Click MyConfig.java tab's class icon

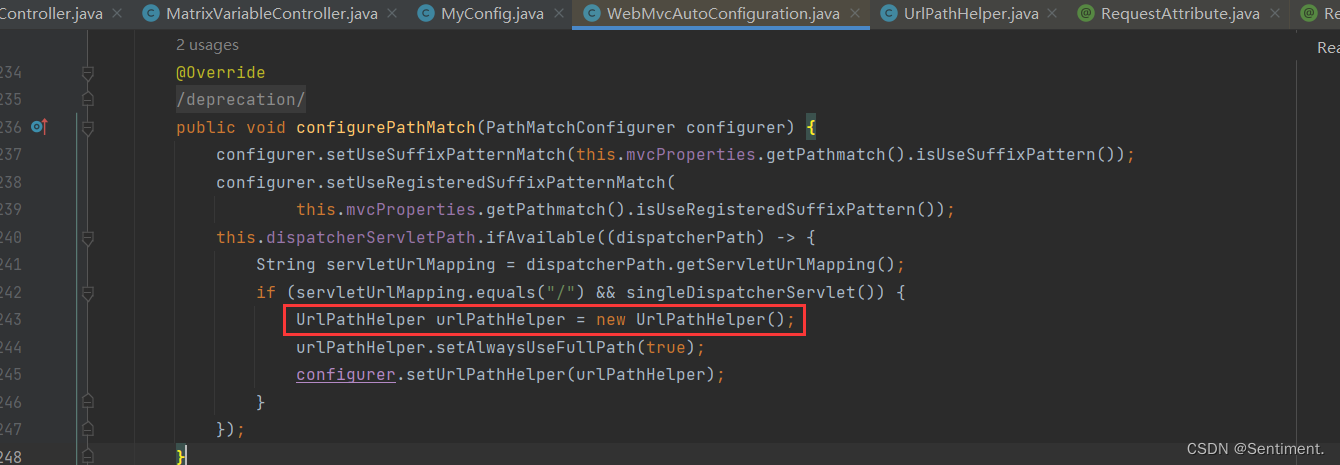pyautogui.click(x=426, y=14)
